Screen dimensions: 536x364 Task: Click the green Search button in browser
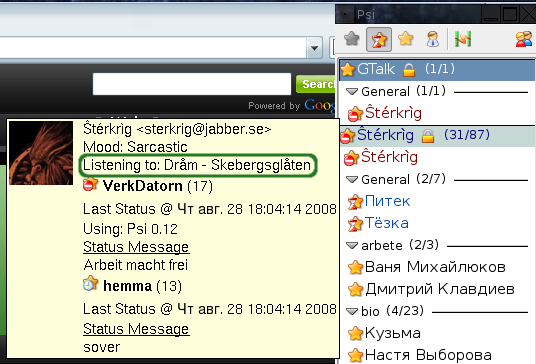pos(316,84)
